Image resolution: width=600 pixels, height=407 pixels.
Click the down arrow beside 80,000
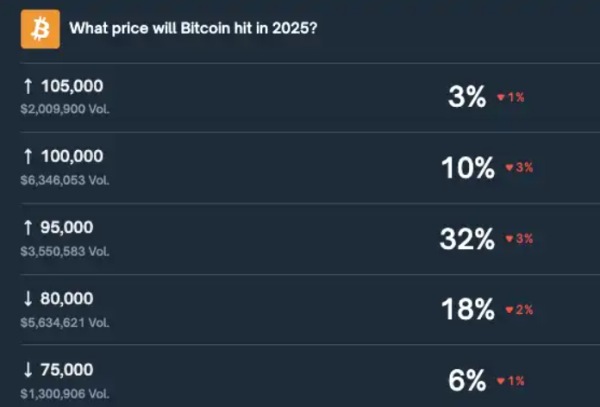coord(28,298)
